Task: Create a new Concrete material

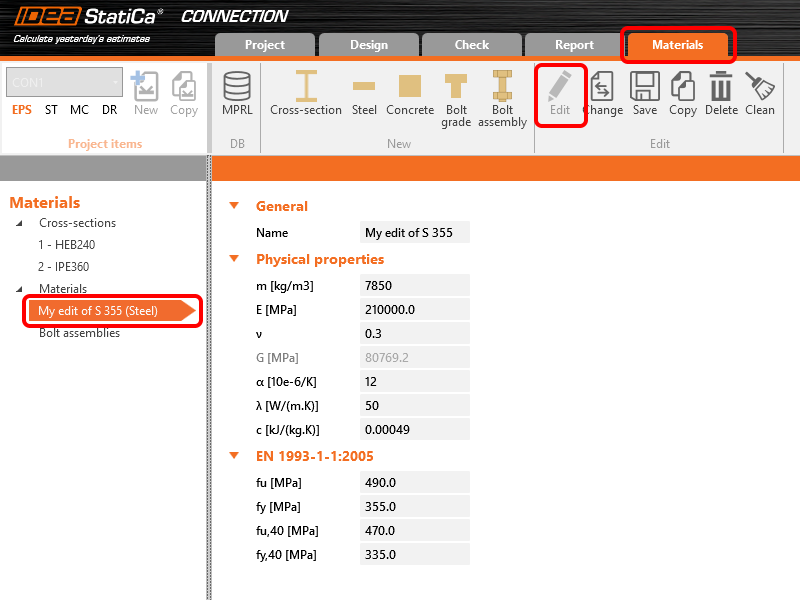Action: (410, 95)
